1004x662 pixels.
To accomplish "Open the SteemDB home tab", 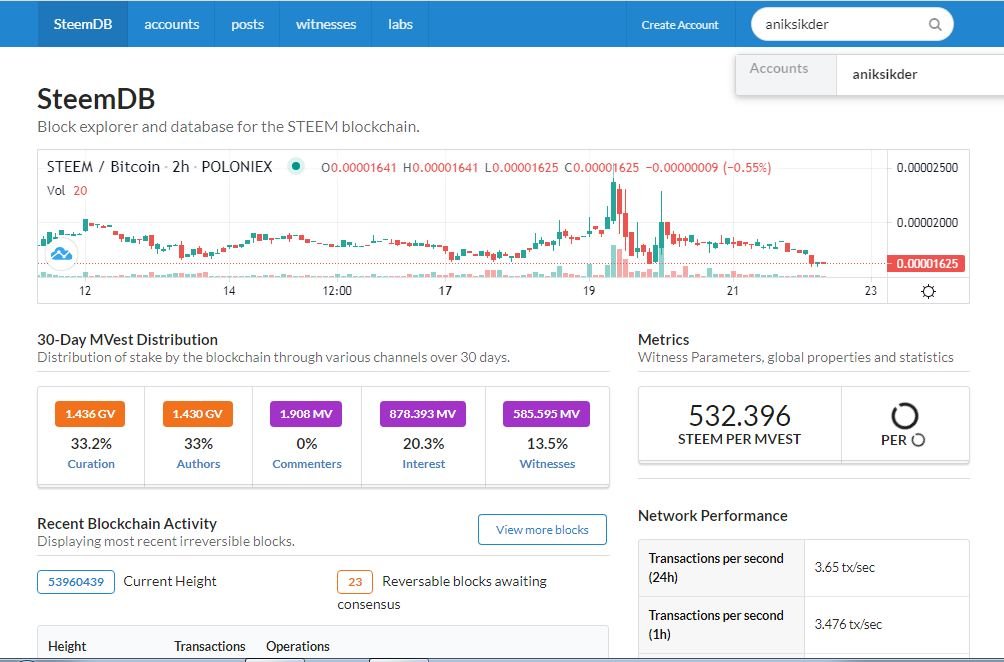I will 83,24.
